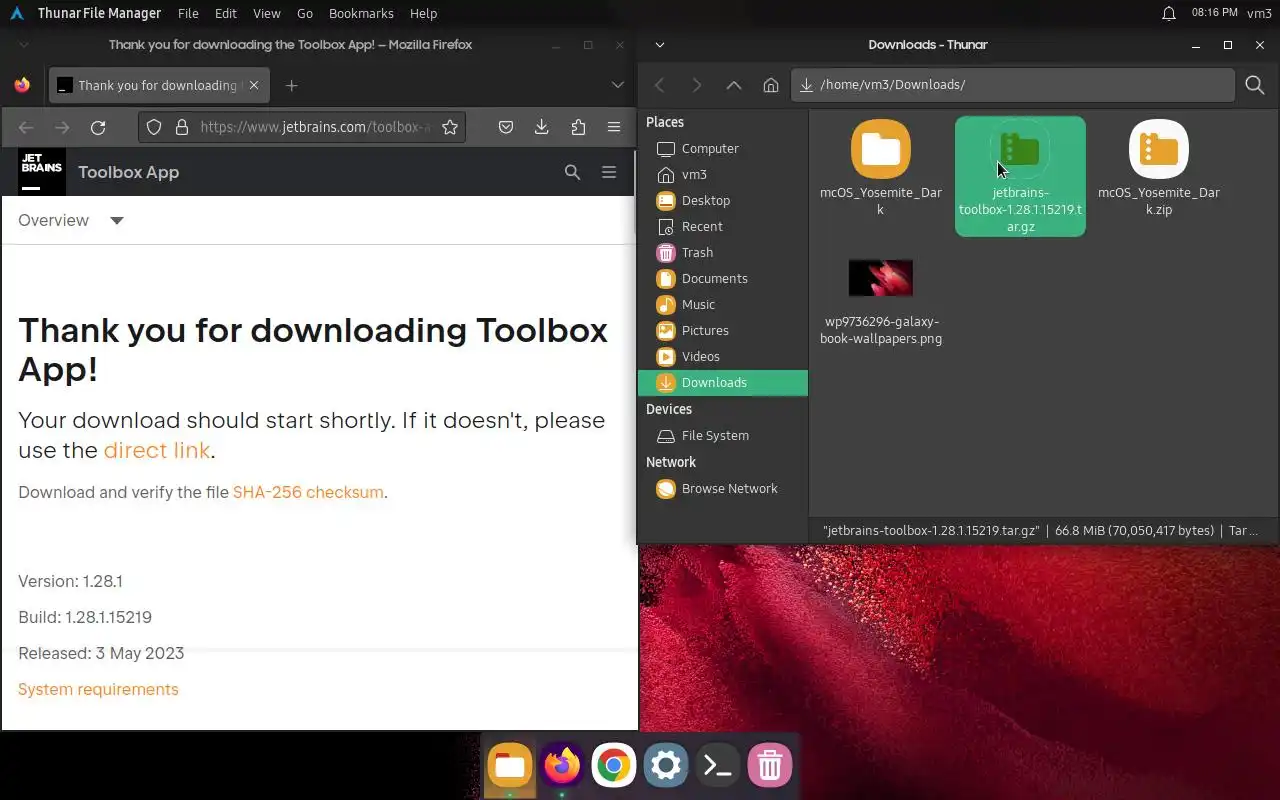Image resolution: width=1280 pixels, height=800 pixels.
Task: Select Downloads in Places sidebar
Action: click(722, 382)
